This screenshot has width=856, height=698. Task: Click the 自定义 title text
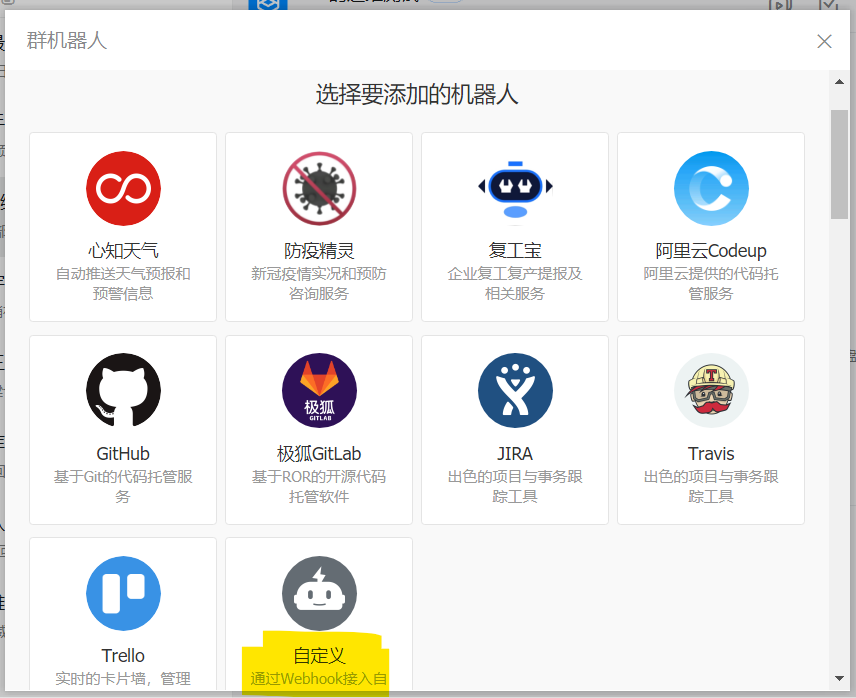point(319,655)
